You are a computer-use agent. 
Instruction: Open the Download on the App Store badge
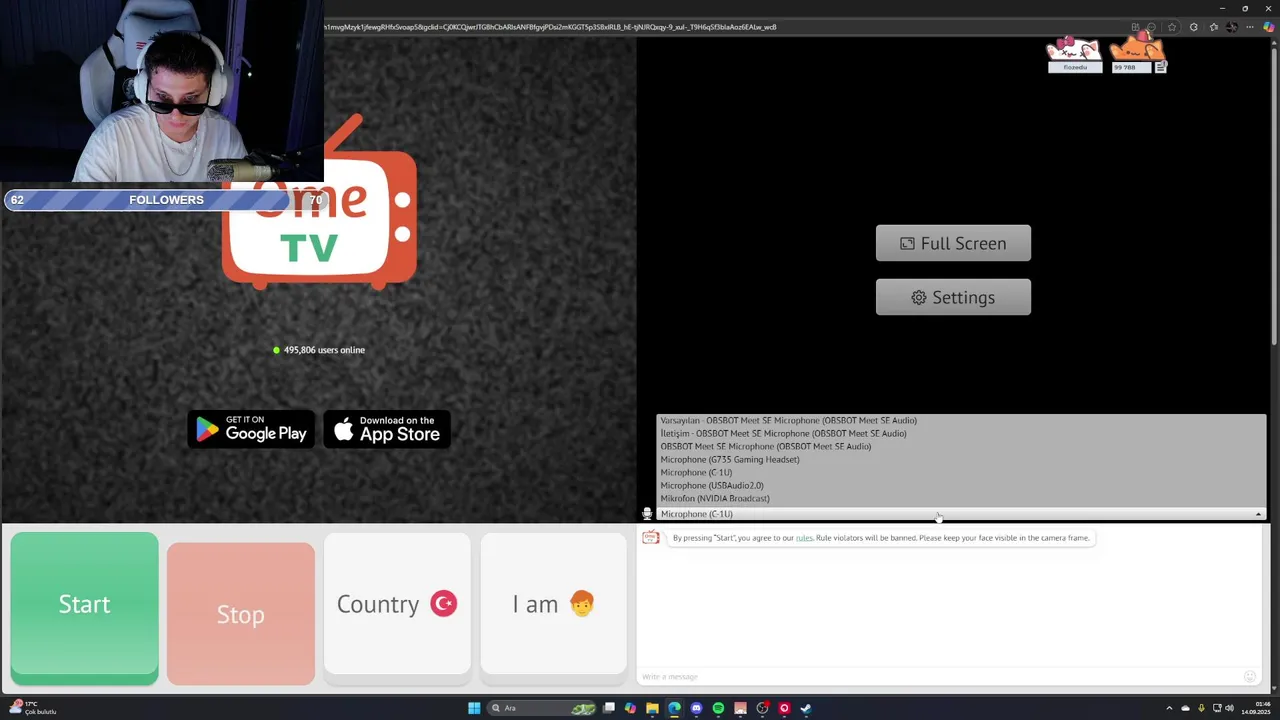click(x=387, y=430)
